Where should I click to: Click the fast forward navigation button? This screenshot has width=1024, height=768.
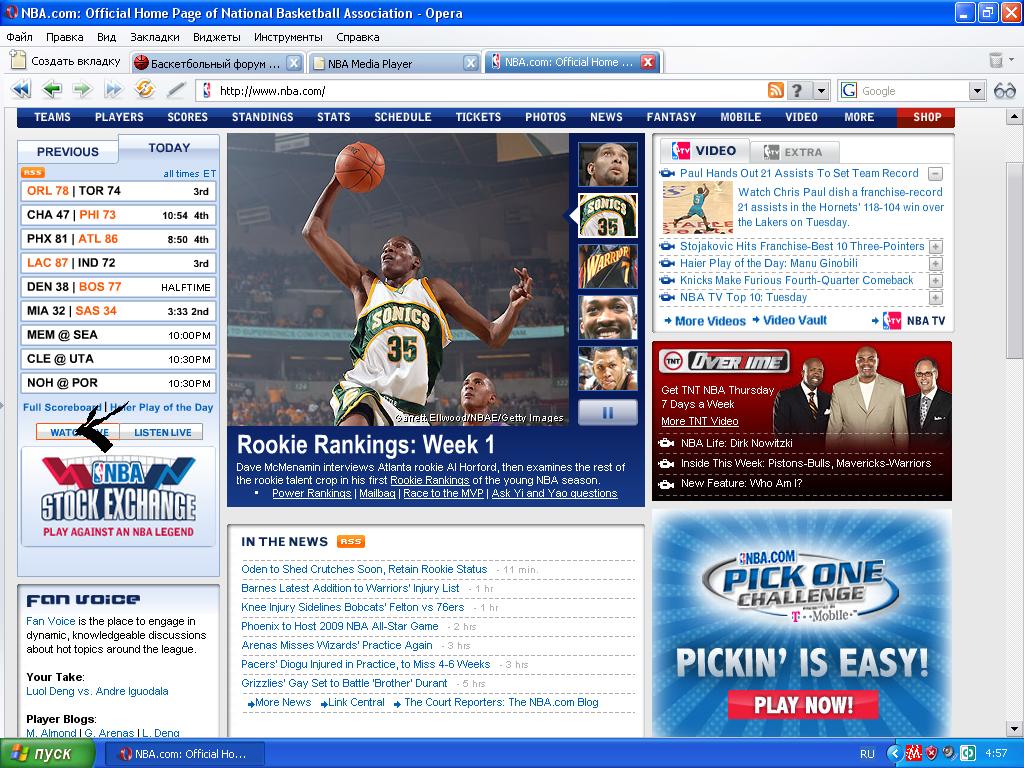(x=113, y=89)
